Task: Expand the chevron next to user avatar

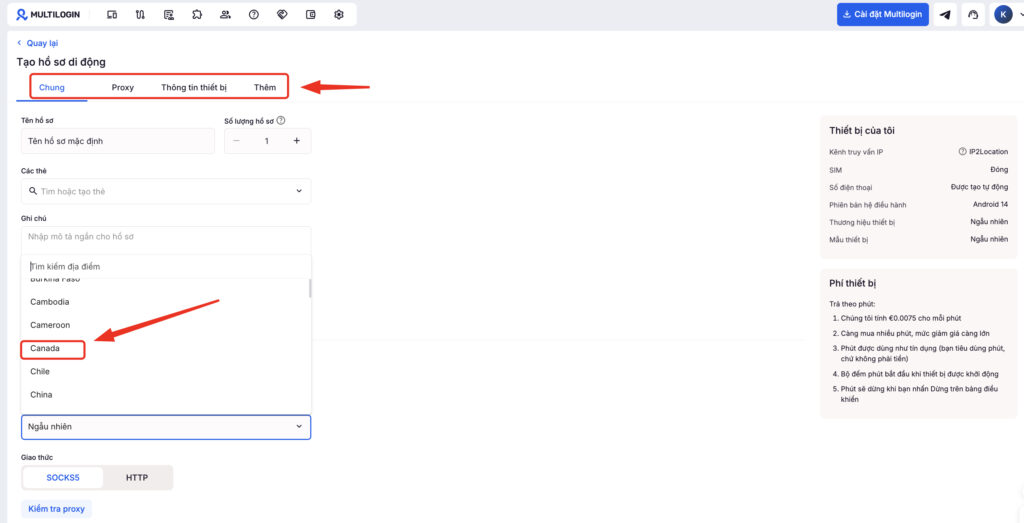Action: pos(1020,14)
